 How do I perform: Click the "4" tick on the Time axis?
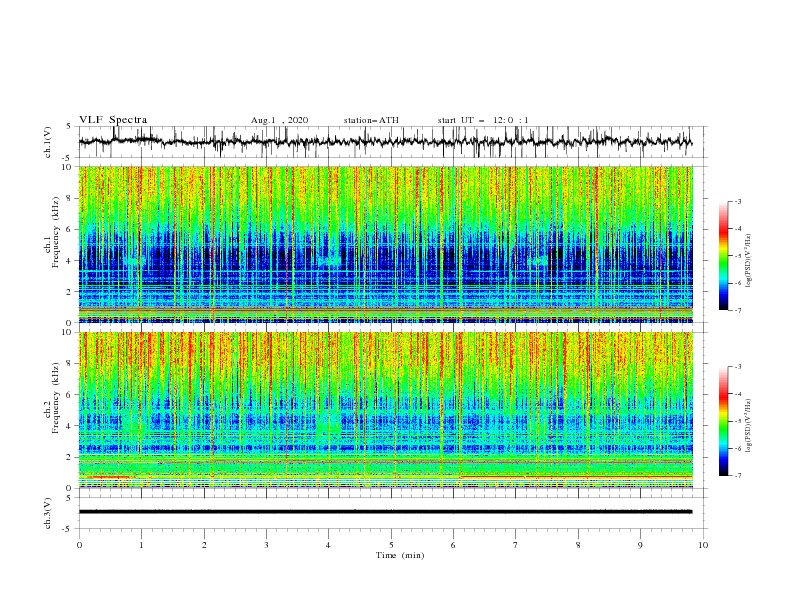coord(329,545)
